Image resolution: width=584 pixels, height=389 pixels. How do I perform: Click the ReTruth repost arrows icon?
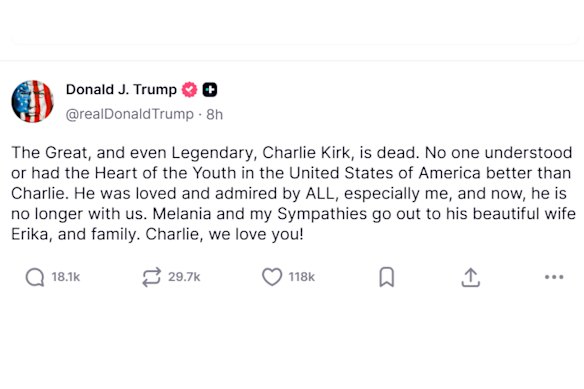152,277
